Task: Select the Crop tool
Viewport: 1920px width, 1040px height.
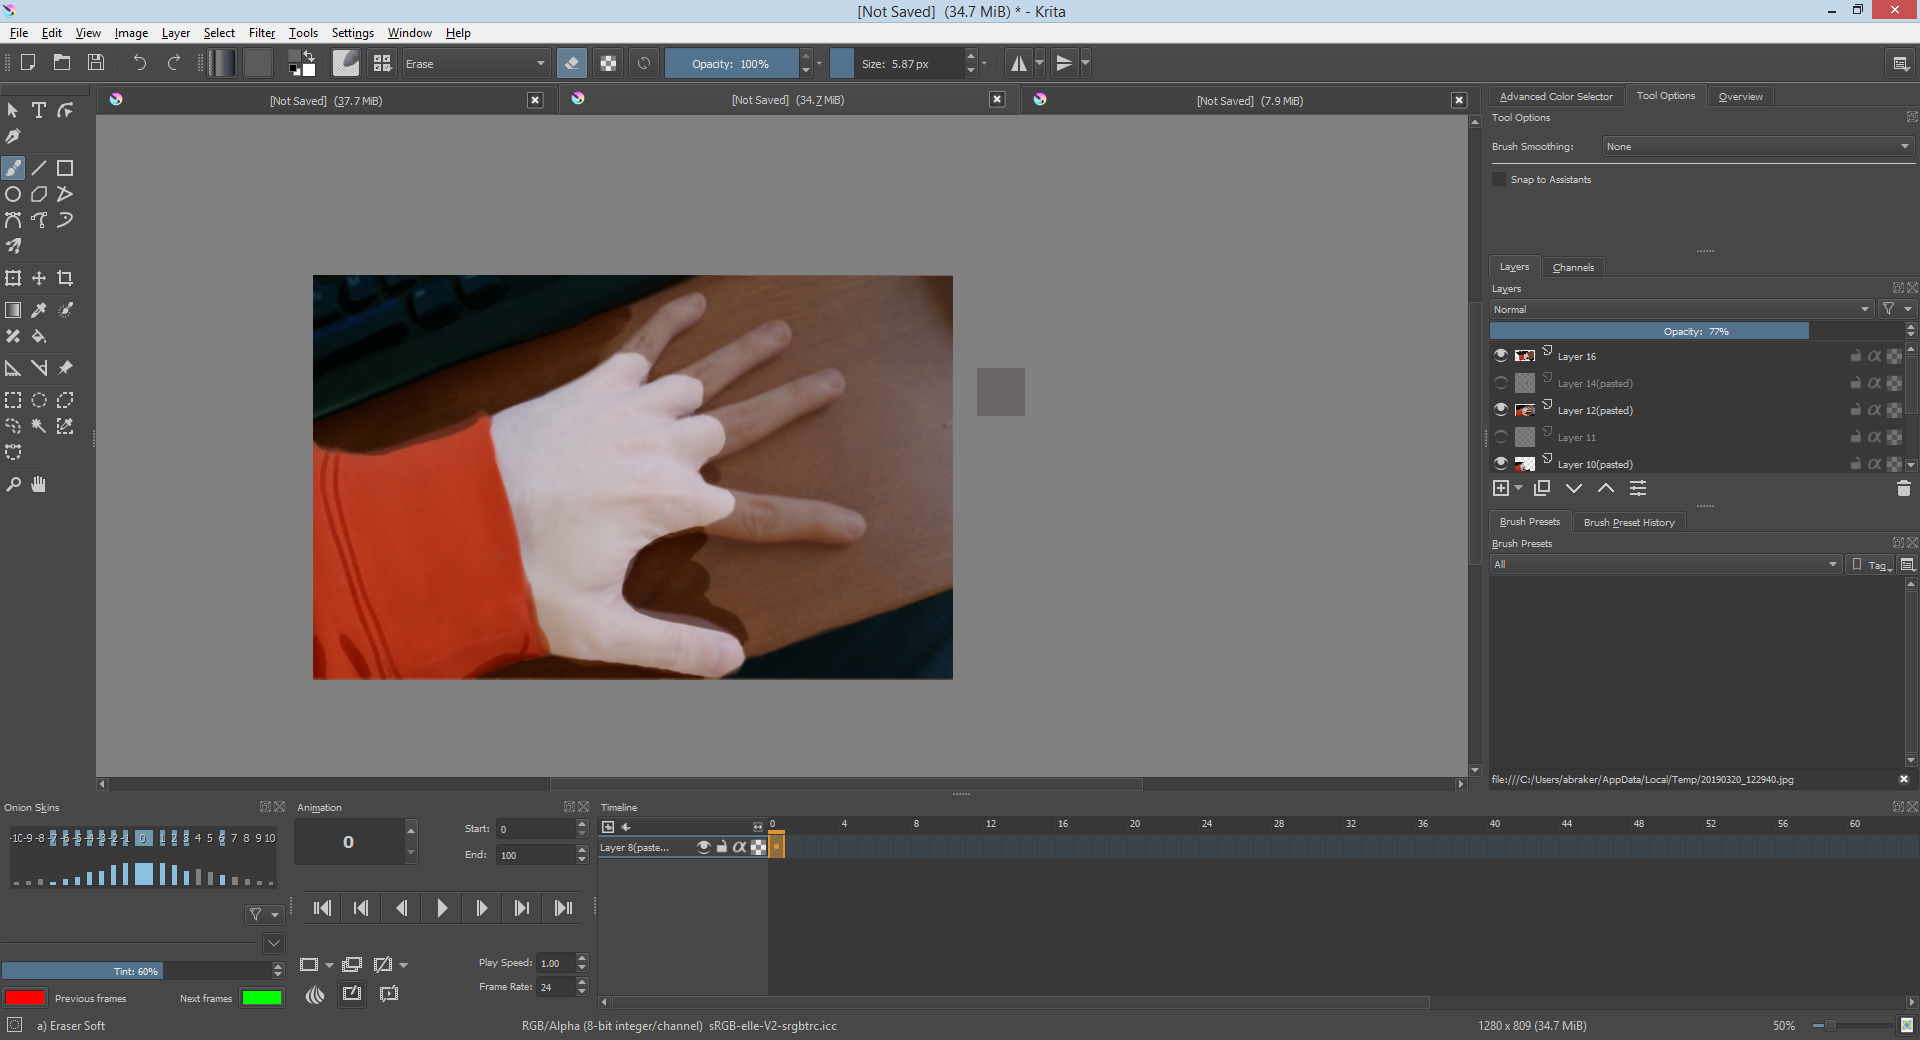Action: point(65,278)
